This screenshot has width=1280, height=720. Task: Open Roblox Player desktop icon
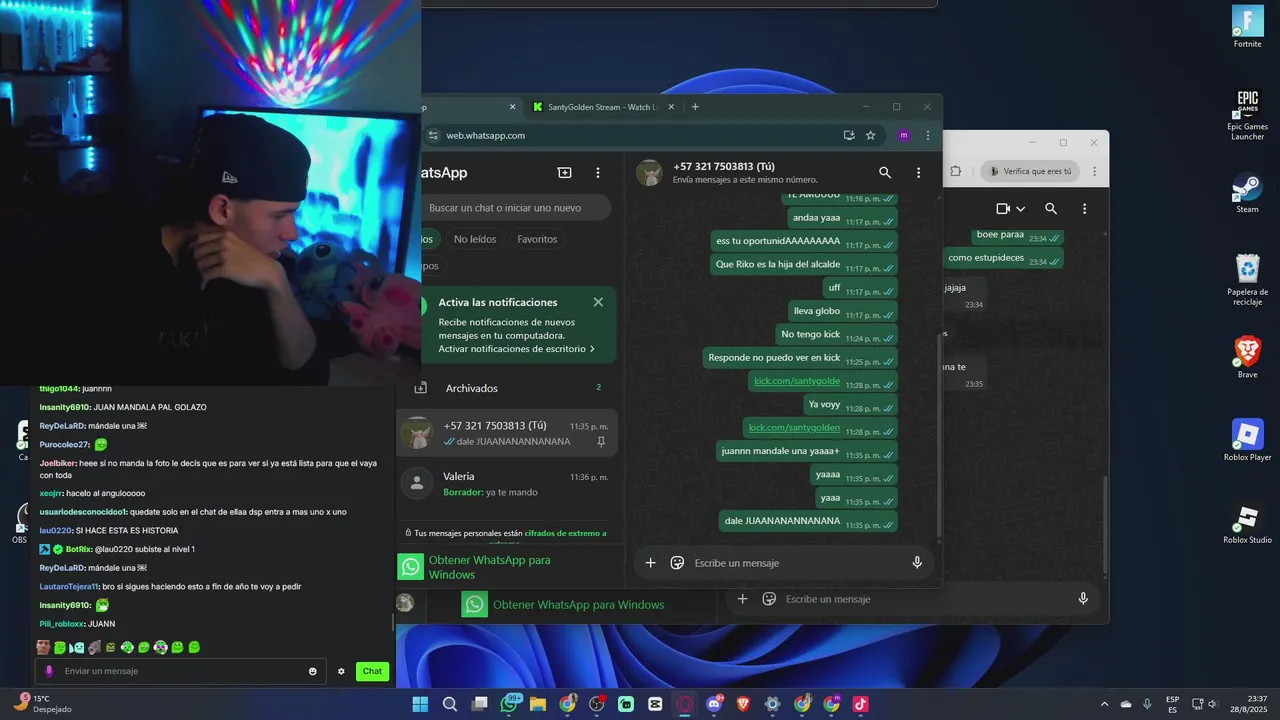[1247, 440]
